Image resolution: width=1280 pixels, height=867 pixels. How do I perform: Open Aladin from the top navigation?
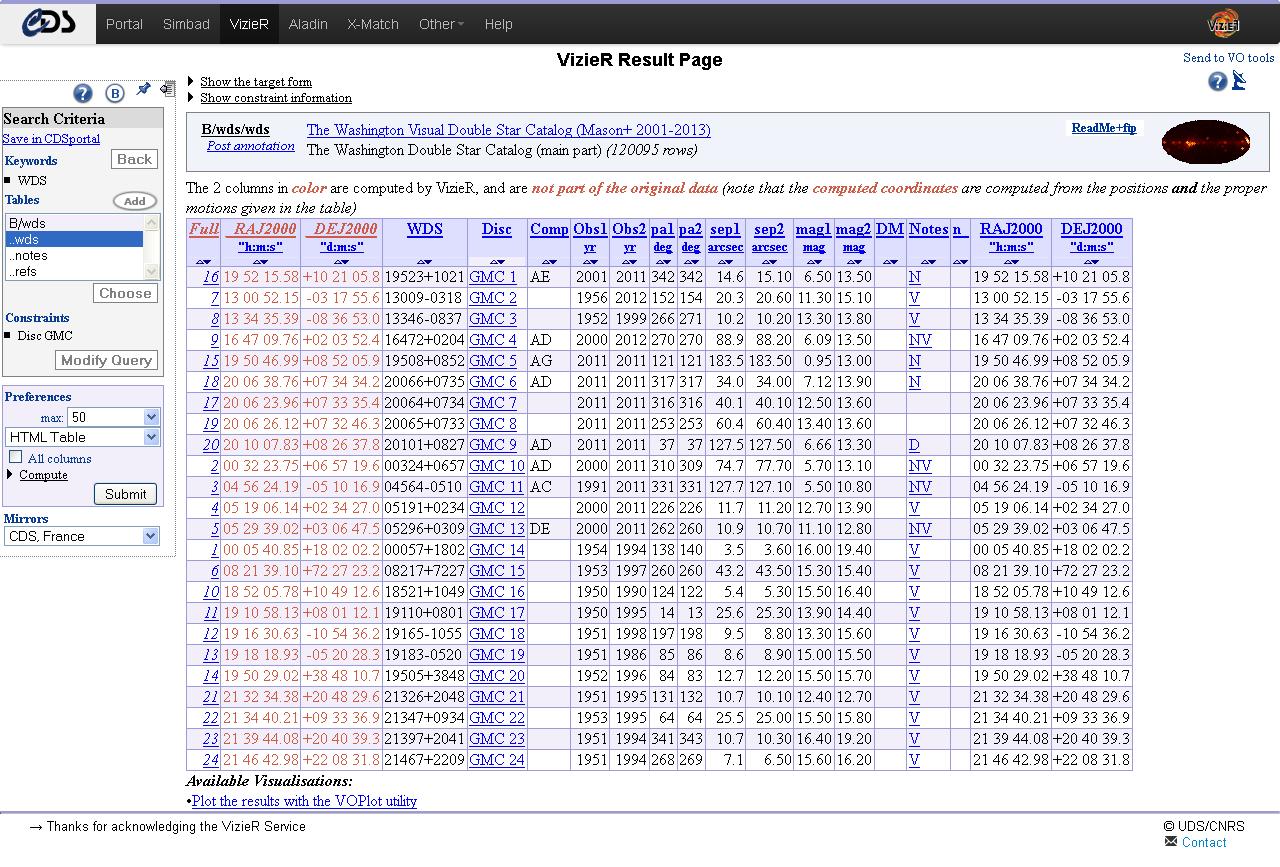308,24
